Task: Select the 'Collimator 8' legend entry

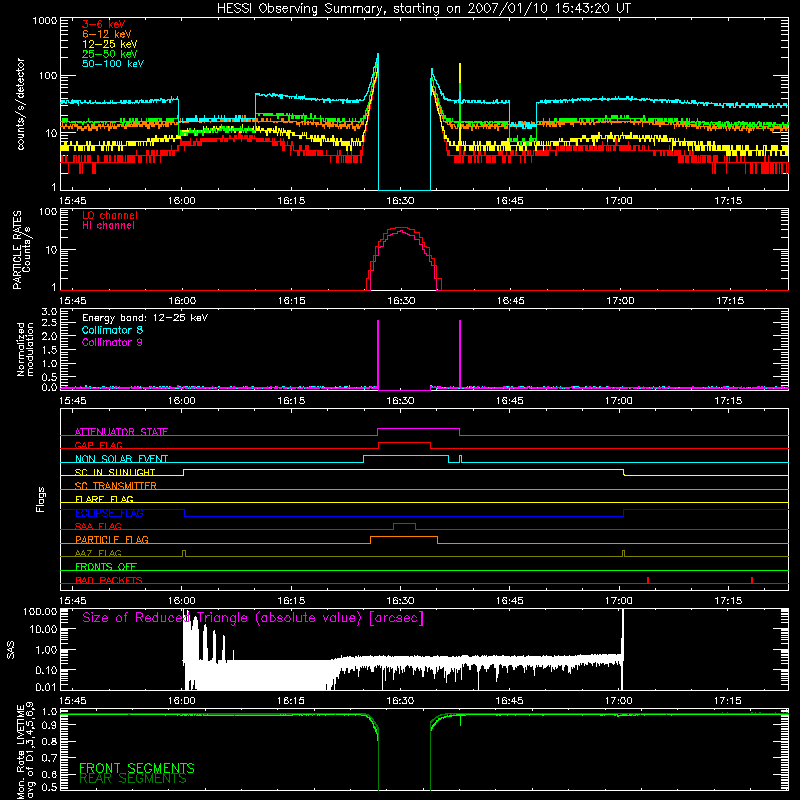Action: pos(112,330)
